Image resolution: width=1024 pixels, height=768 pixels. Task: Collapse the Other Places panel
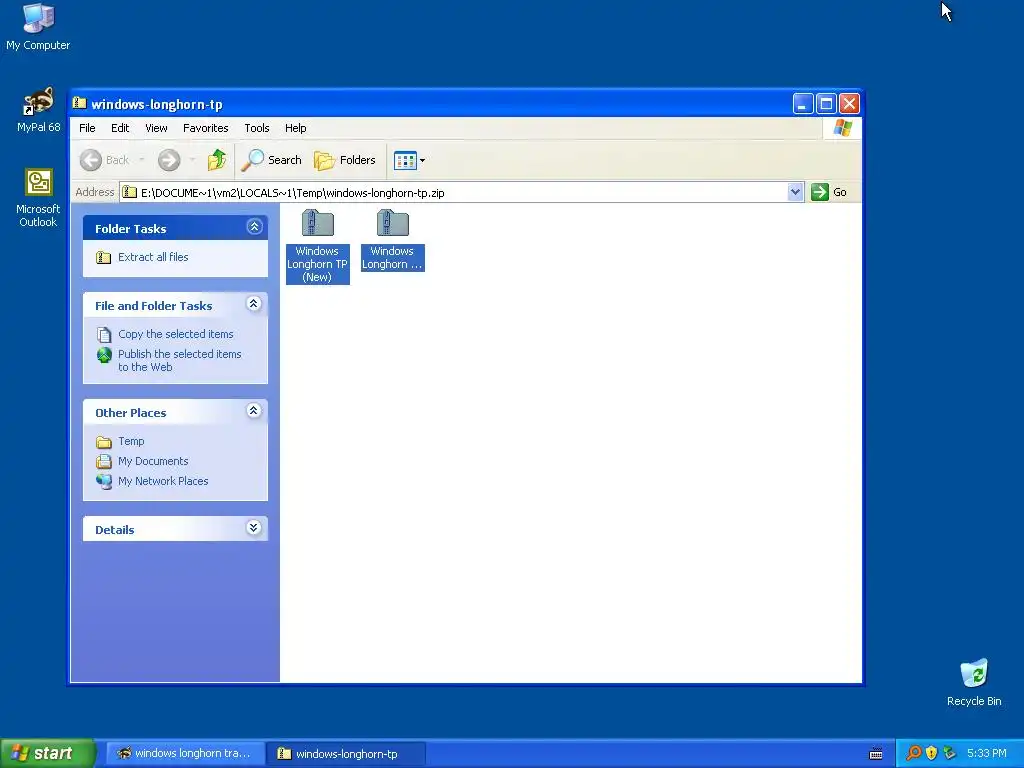pyautogui.click(x=254, y=410)
